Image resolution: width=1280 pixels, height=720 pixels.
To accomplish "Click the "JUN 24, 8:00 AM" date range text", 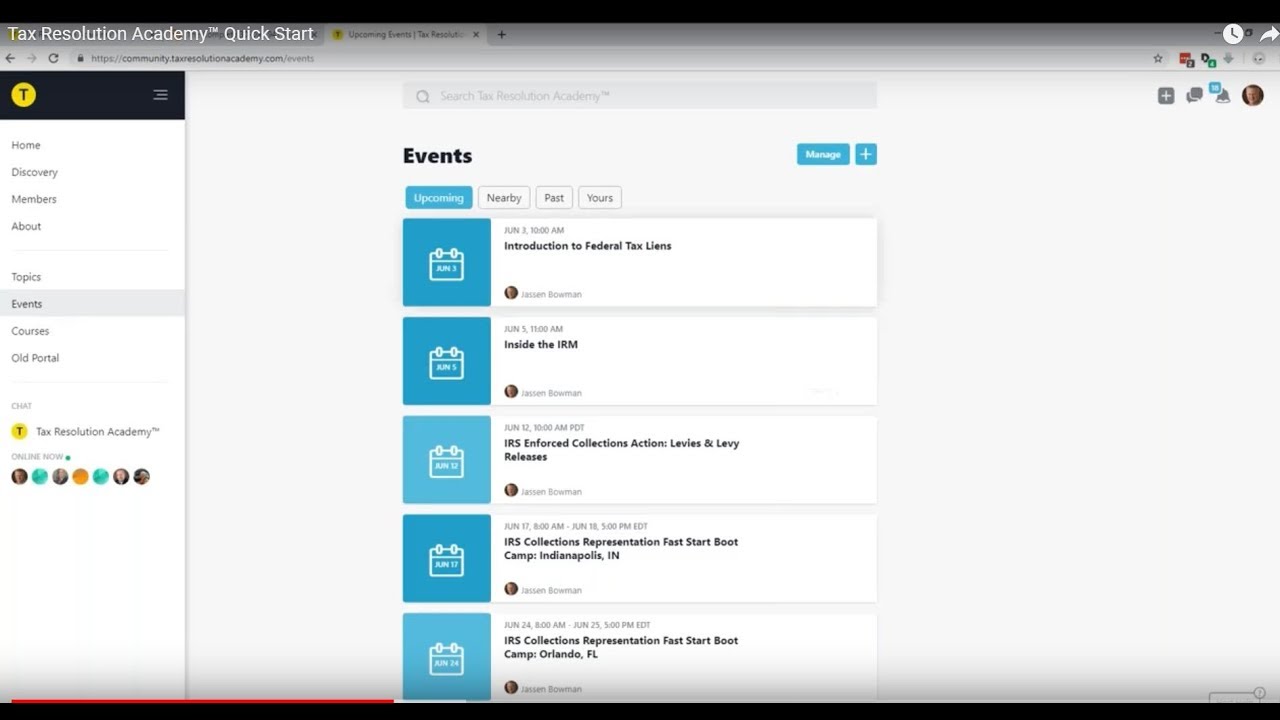I will 577,625.
